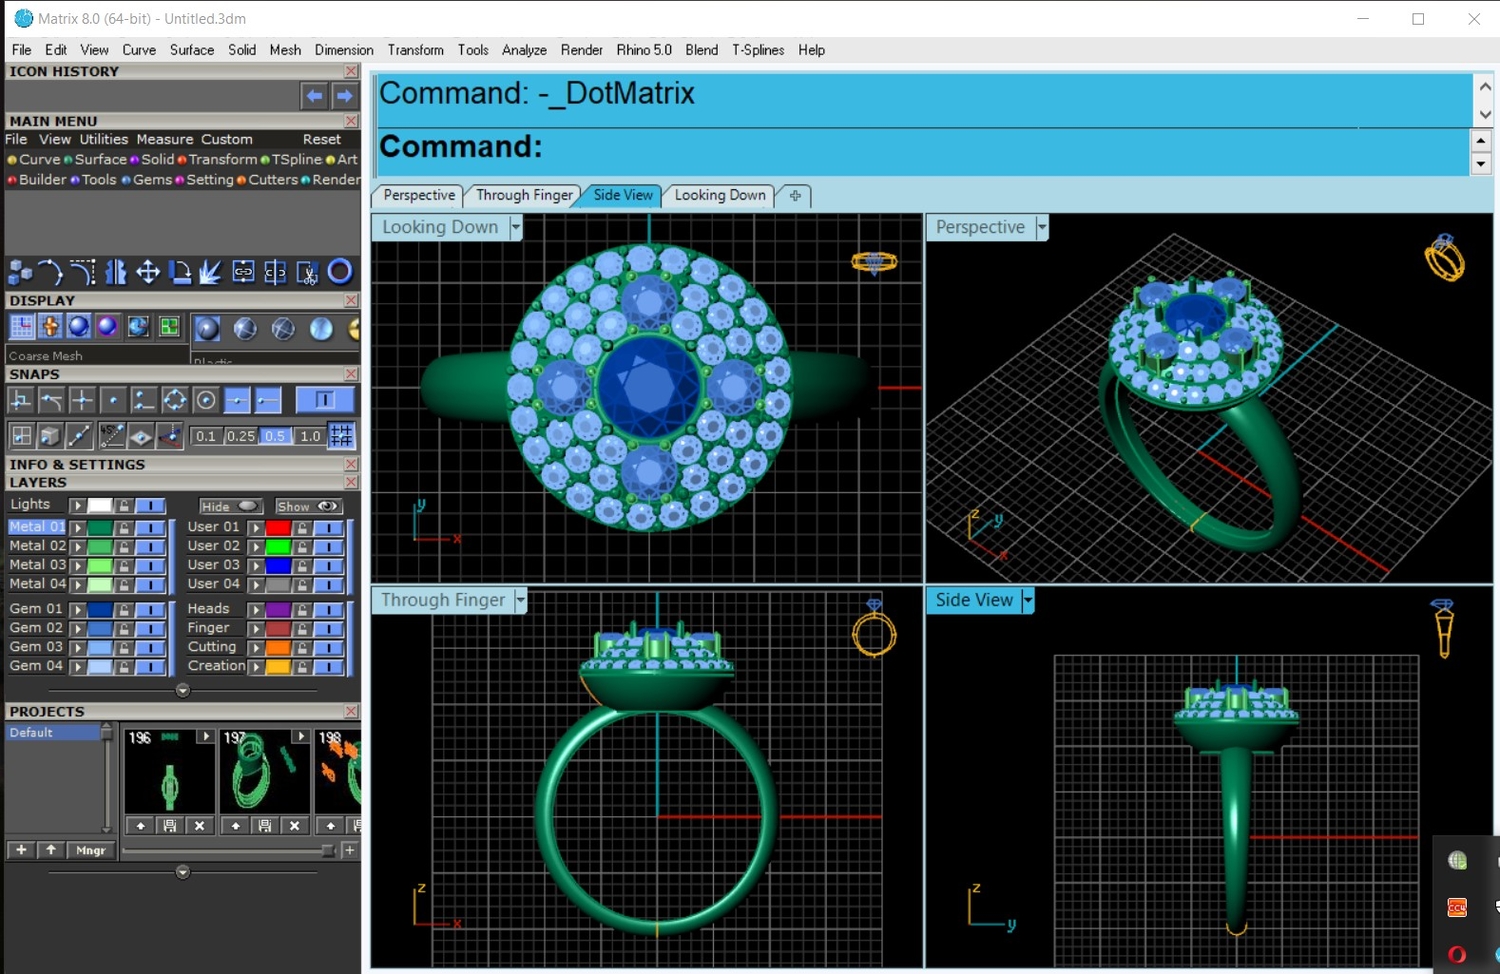This screenshot has width=1500, height=974.
Task: Click the gold material sphere in Display
Action: (354, 328)
